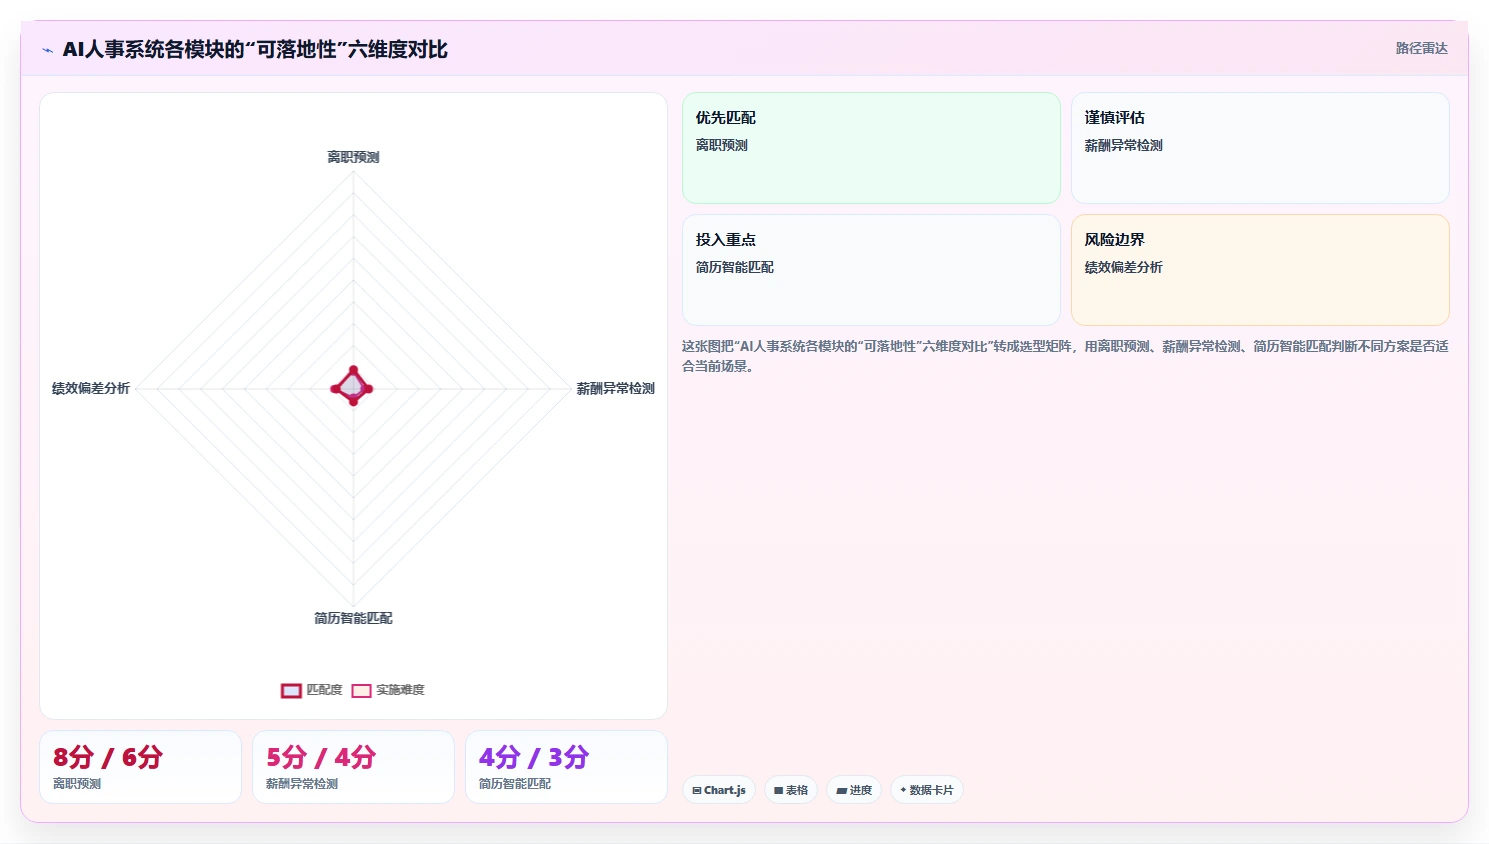Screen dimensions: 1489x844
Task: Click the 离职预测 radar axis label
Action: (x=353, y=157)
